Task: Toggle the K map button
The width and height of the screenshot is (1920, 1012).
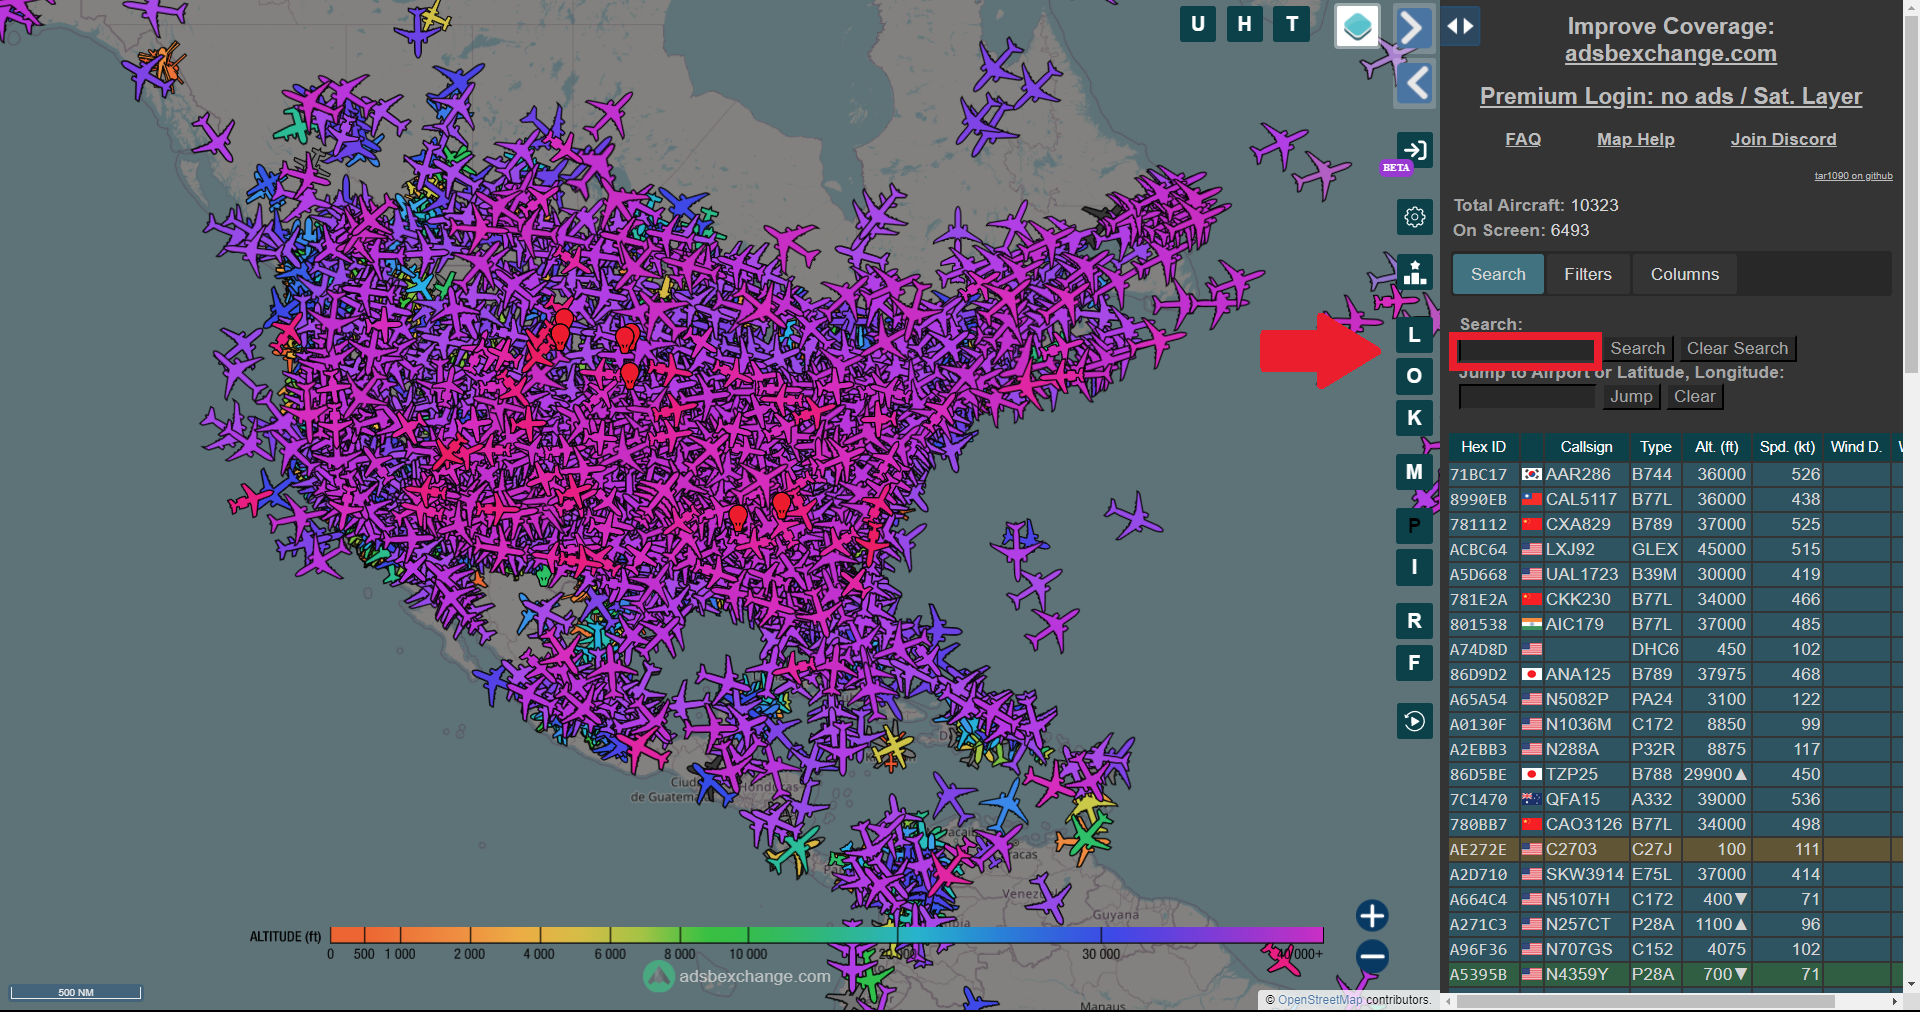Action: pyautogui.click(x=1414, y=418)
